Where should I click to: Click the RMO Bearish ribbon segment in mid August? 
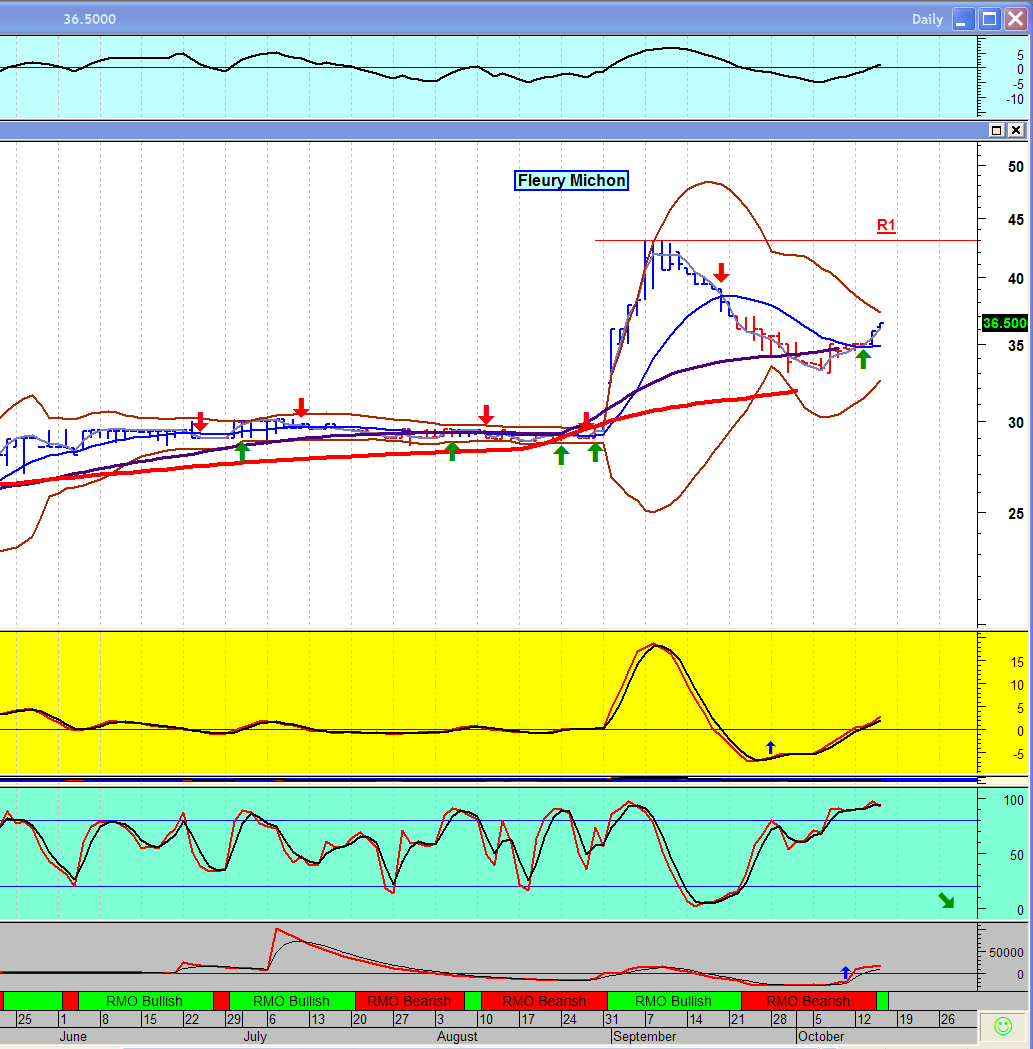[x=544, y=1001]
